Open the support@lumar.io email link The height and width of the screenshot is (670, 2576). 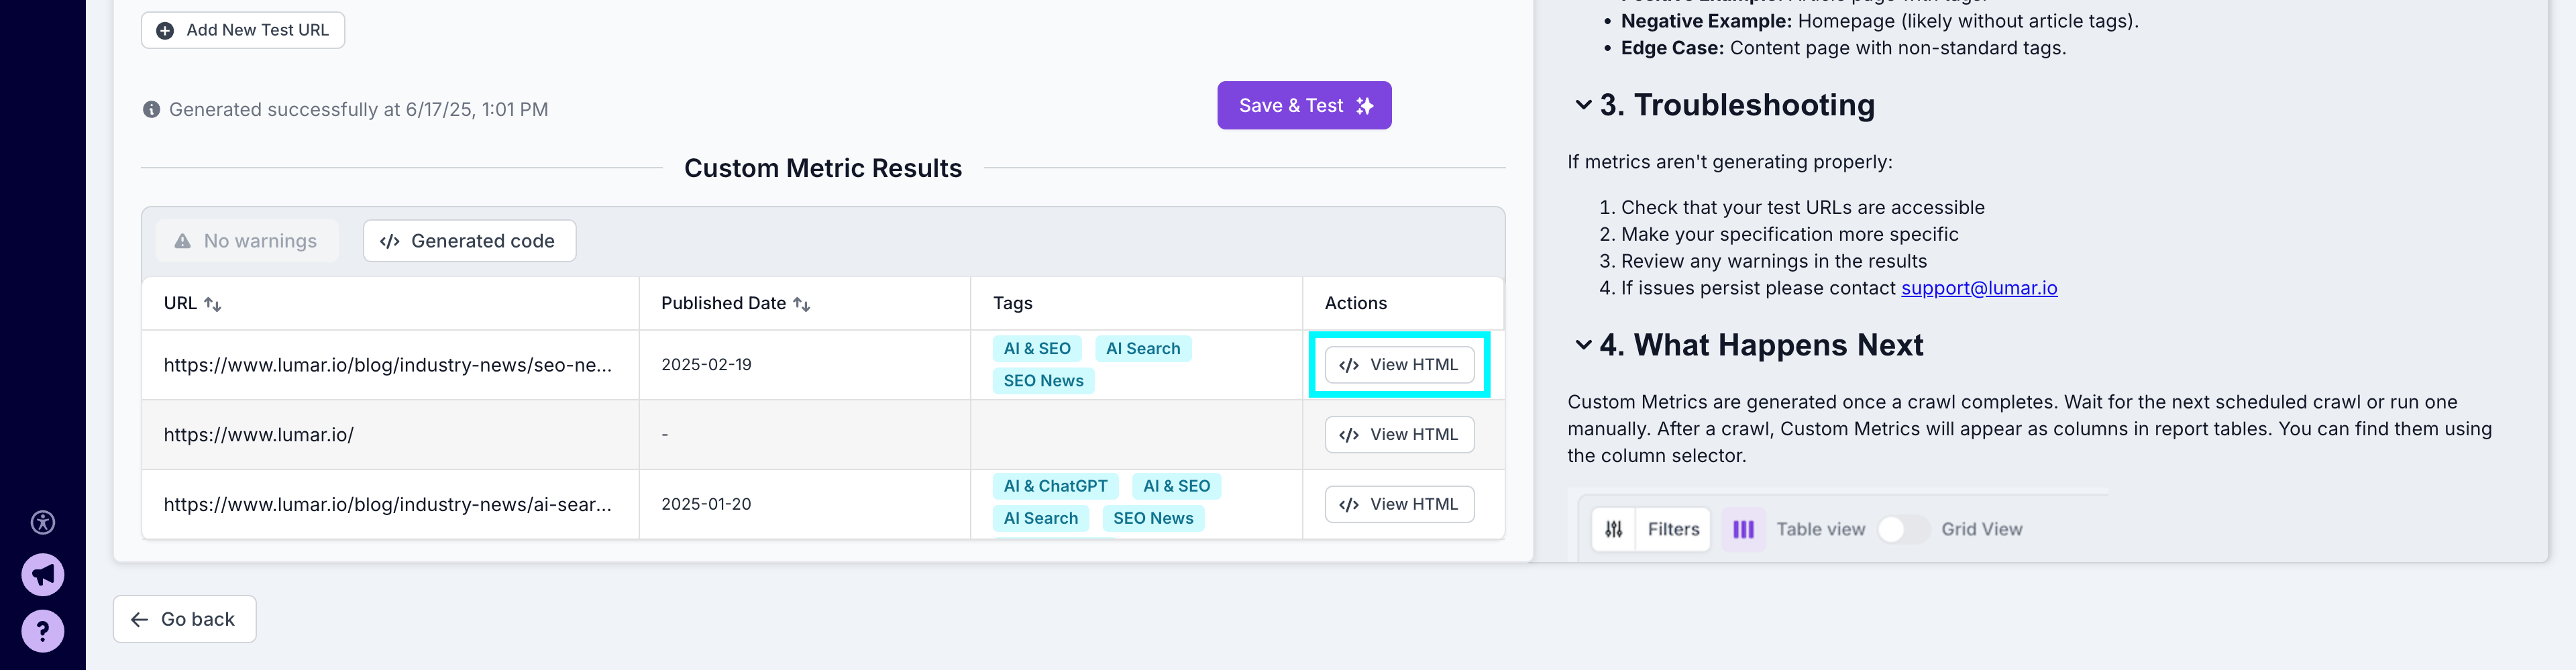point(1979,288)
